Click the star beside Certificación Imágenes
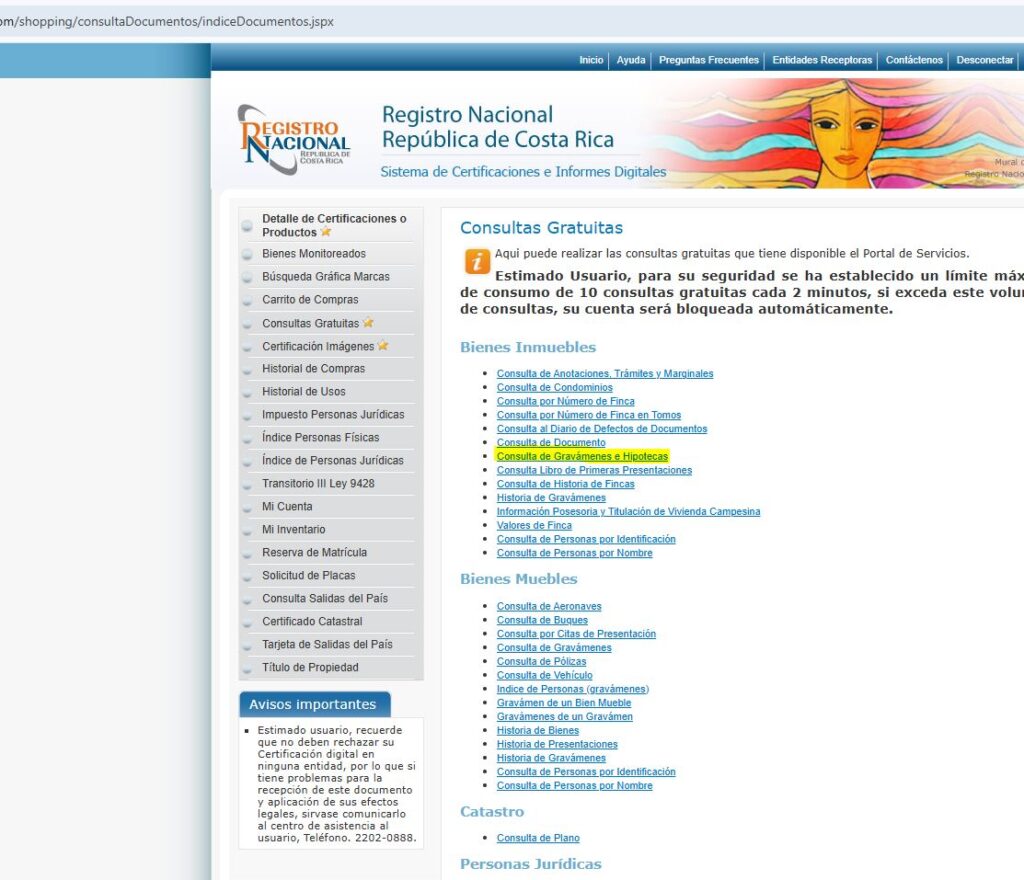Viewport: 1024px width, 880px height. point(383,345)
